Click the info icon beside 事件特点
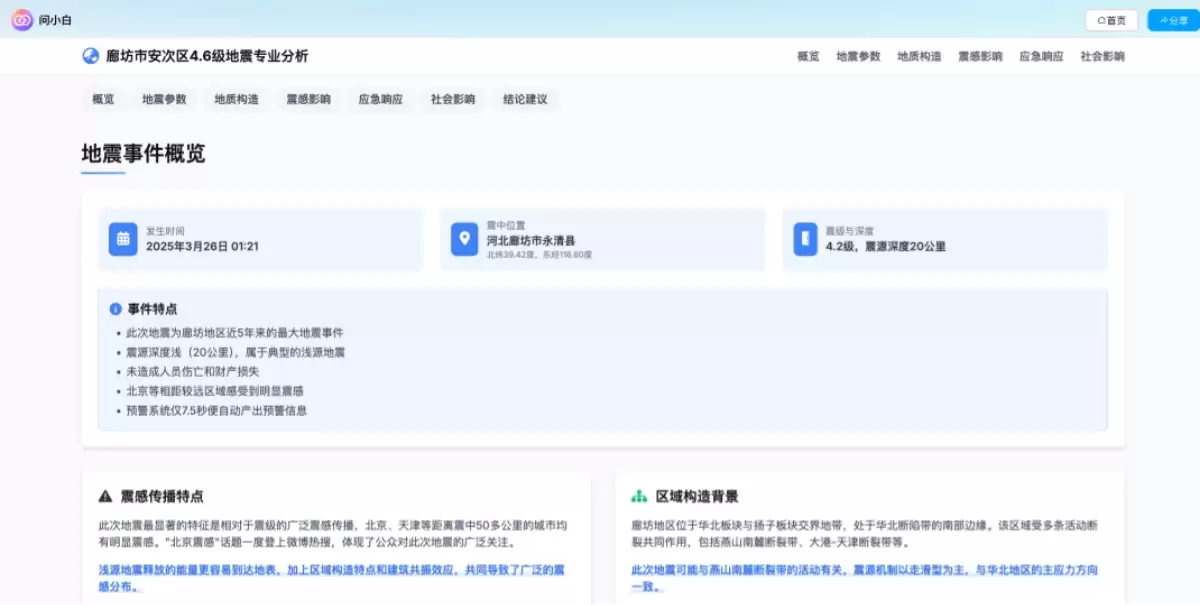The width and height of the screenshot is (1200, 605). [x=116, y=309]
